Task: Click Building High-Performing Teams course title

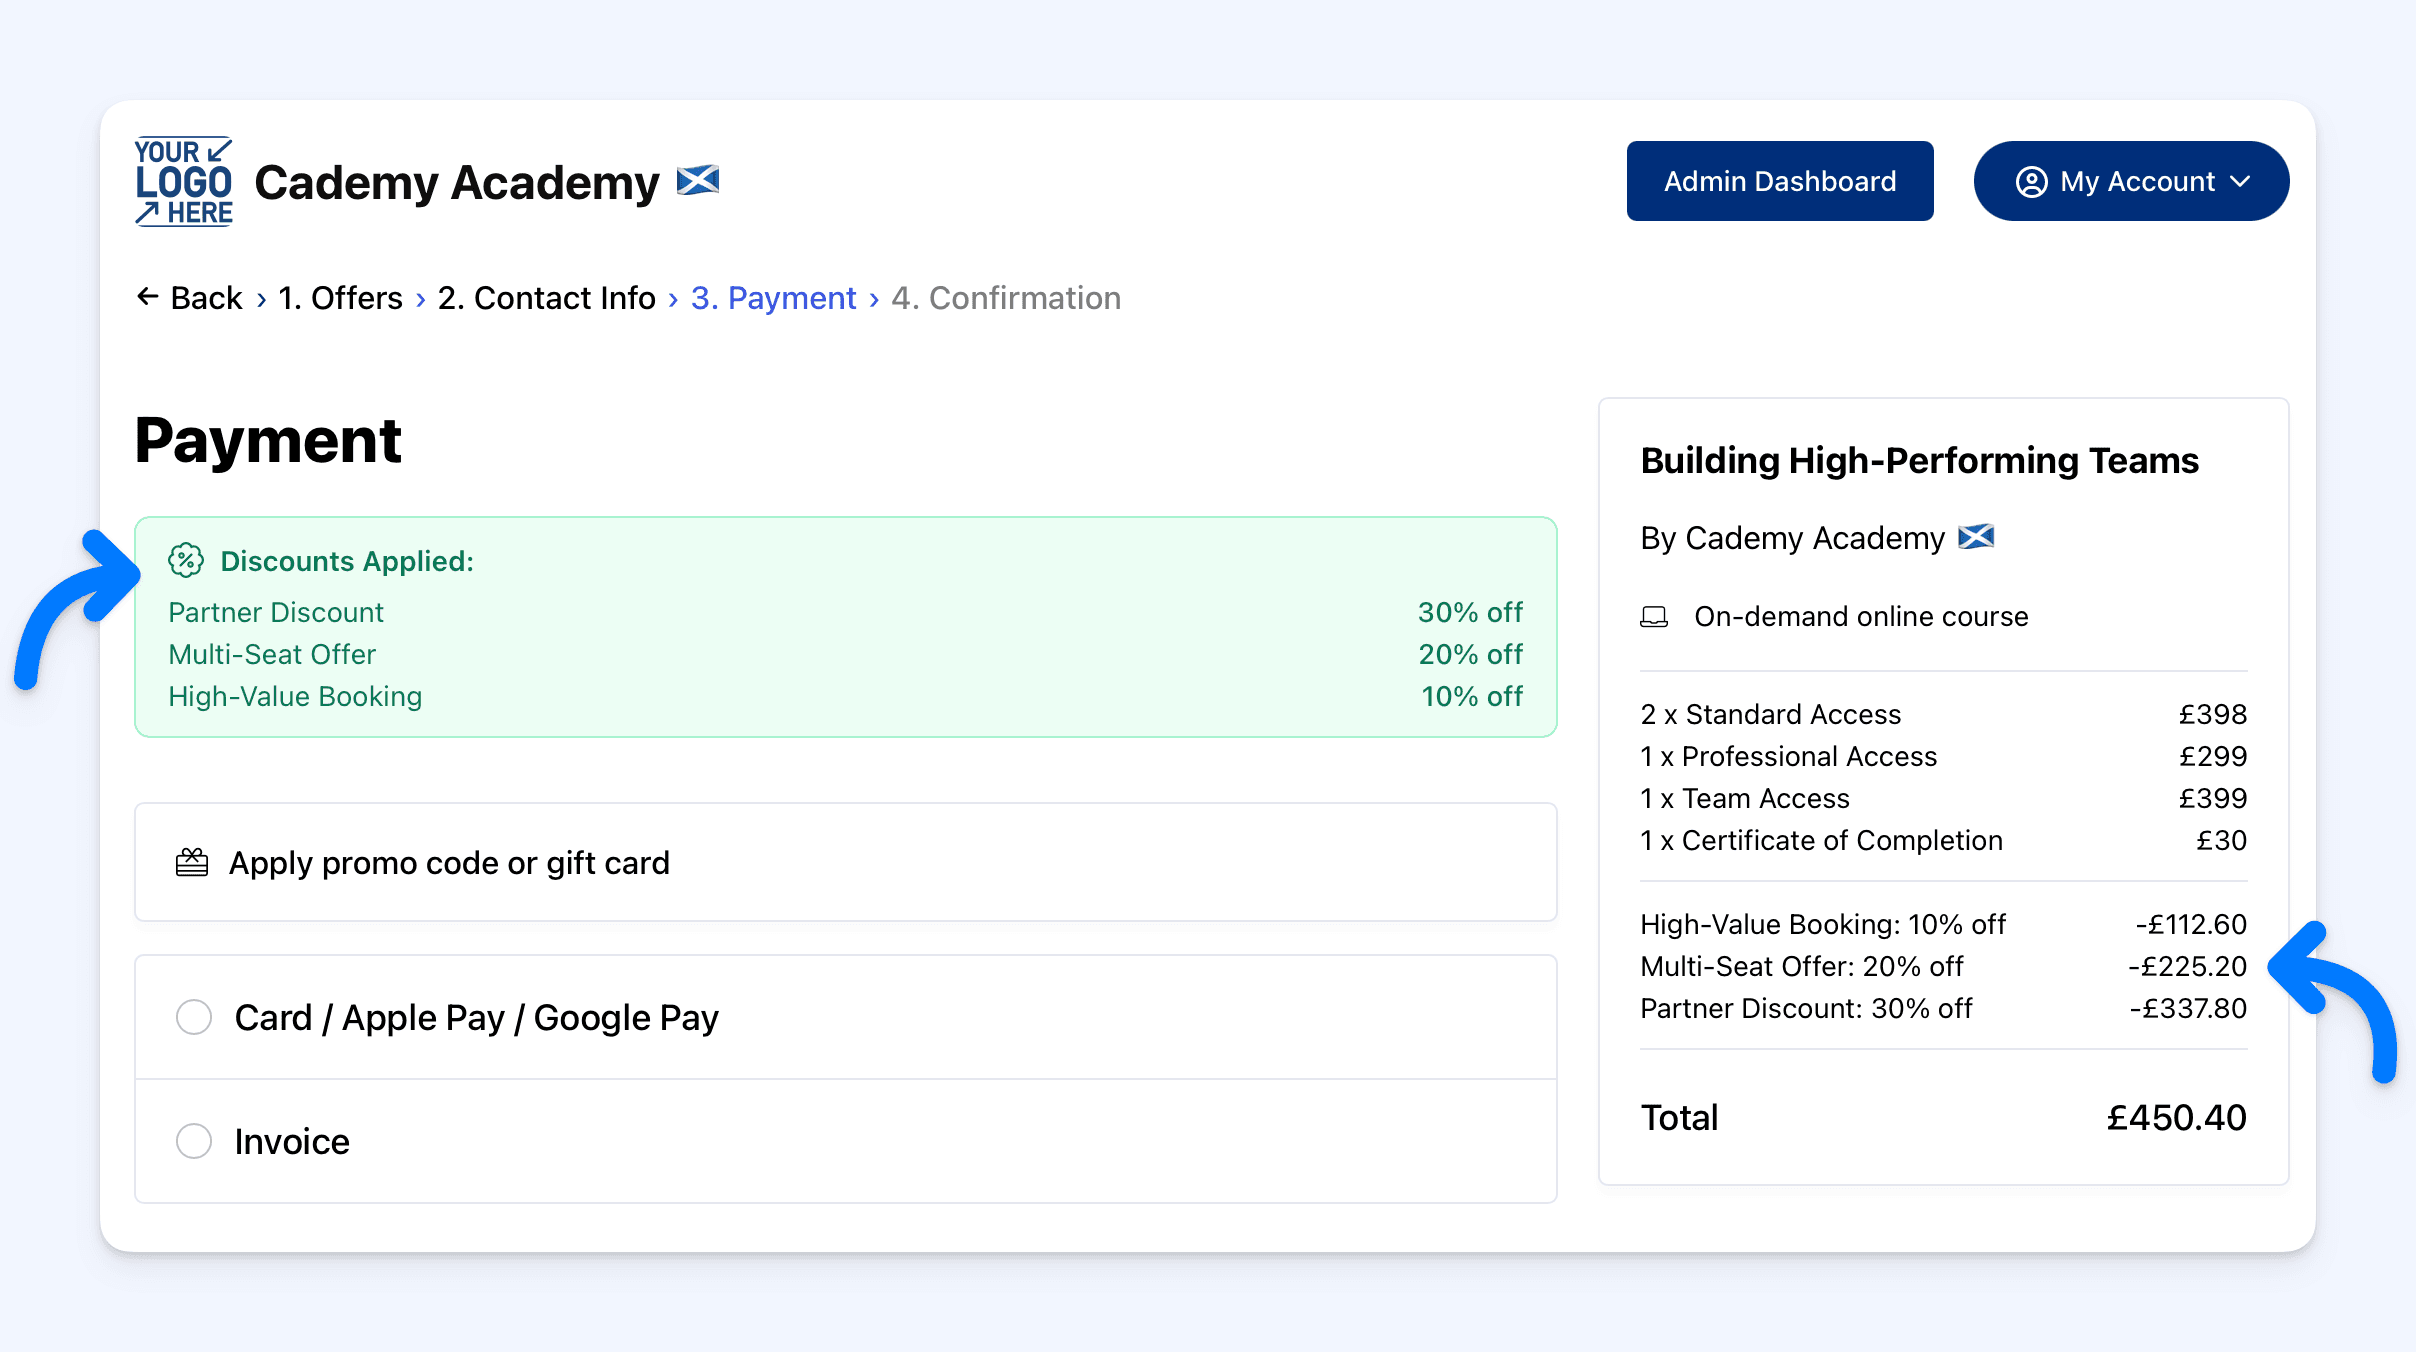Action: pos(1919,461)
